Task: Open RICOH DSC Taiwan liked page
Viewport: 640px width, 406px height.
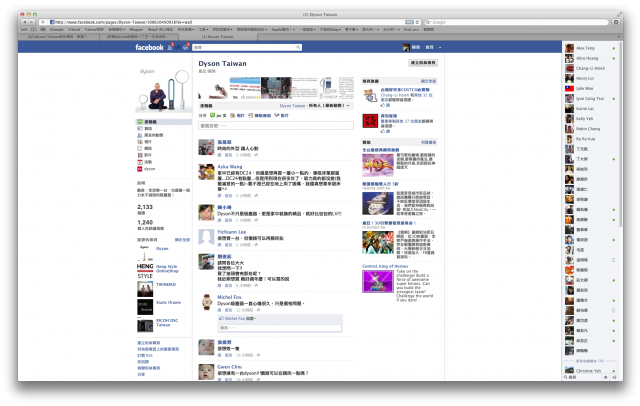Action: (167, 323)
